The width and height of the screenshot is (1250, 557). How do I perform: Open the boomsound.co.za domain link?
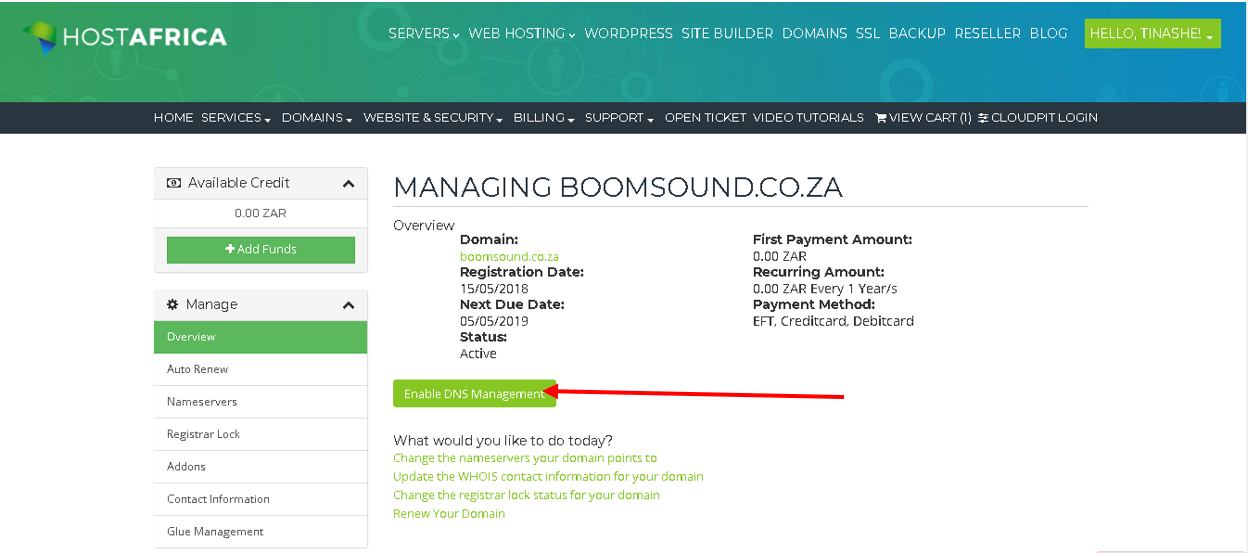coord(509,257)
